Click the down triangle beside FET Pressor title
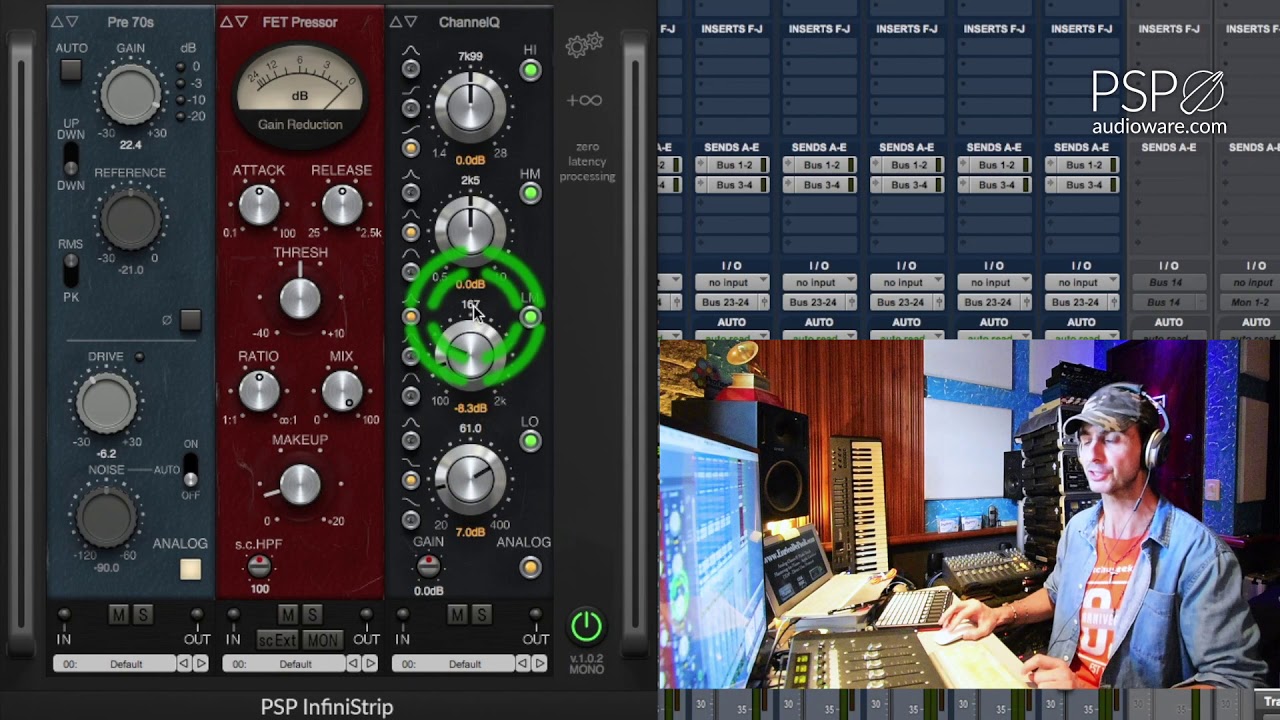Screen dimensions: 1280x720 point(241,22)
